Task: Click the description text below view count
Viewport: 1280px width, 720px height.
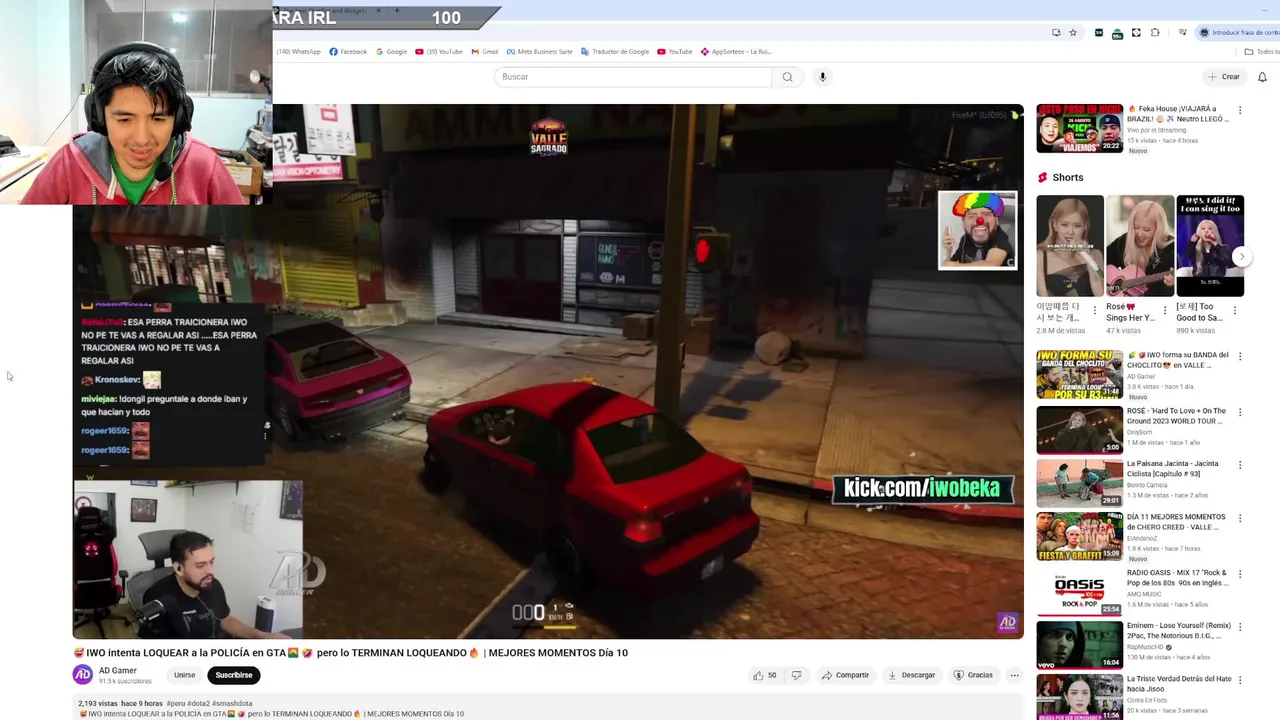Action: click(271, 714)
